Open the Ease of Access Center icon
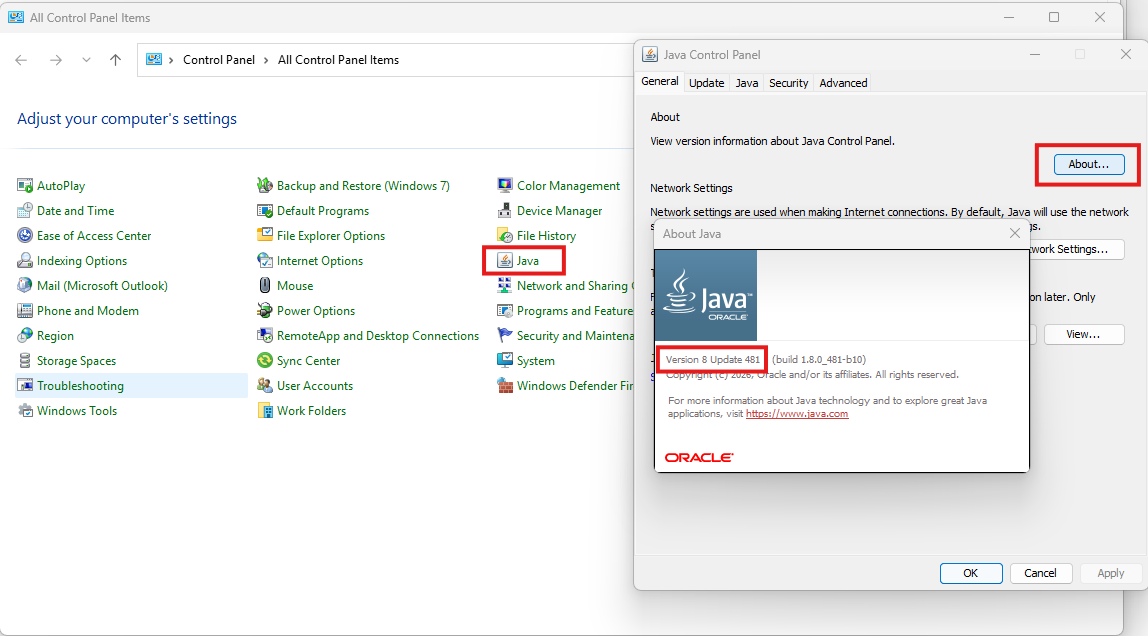 click(x=25, y=236)
